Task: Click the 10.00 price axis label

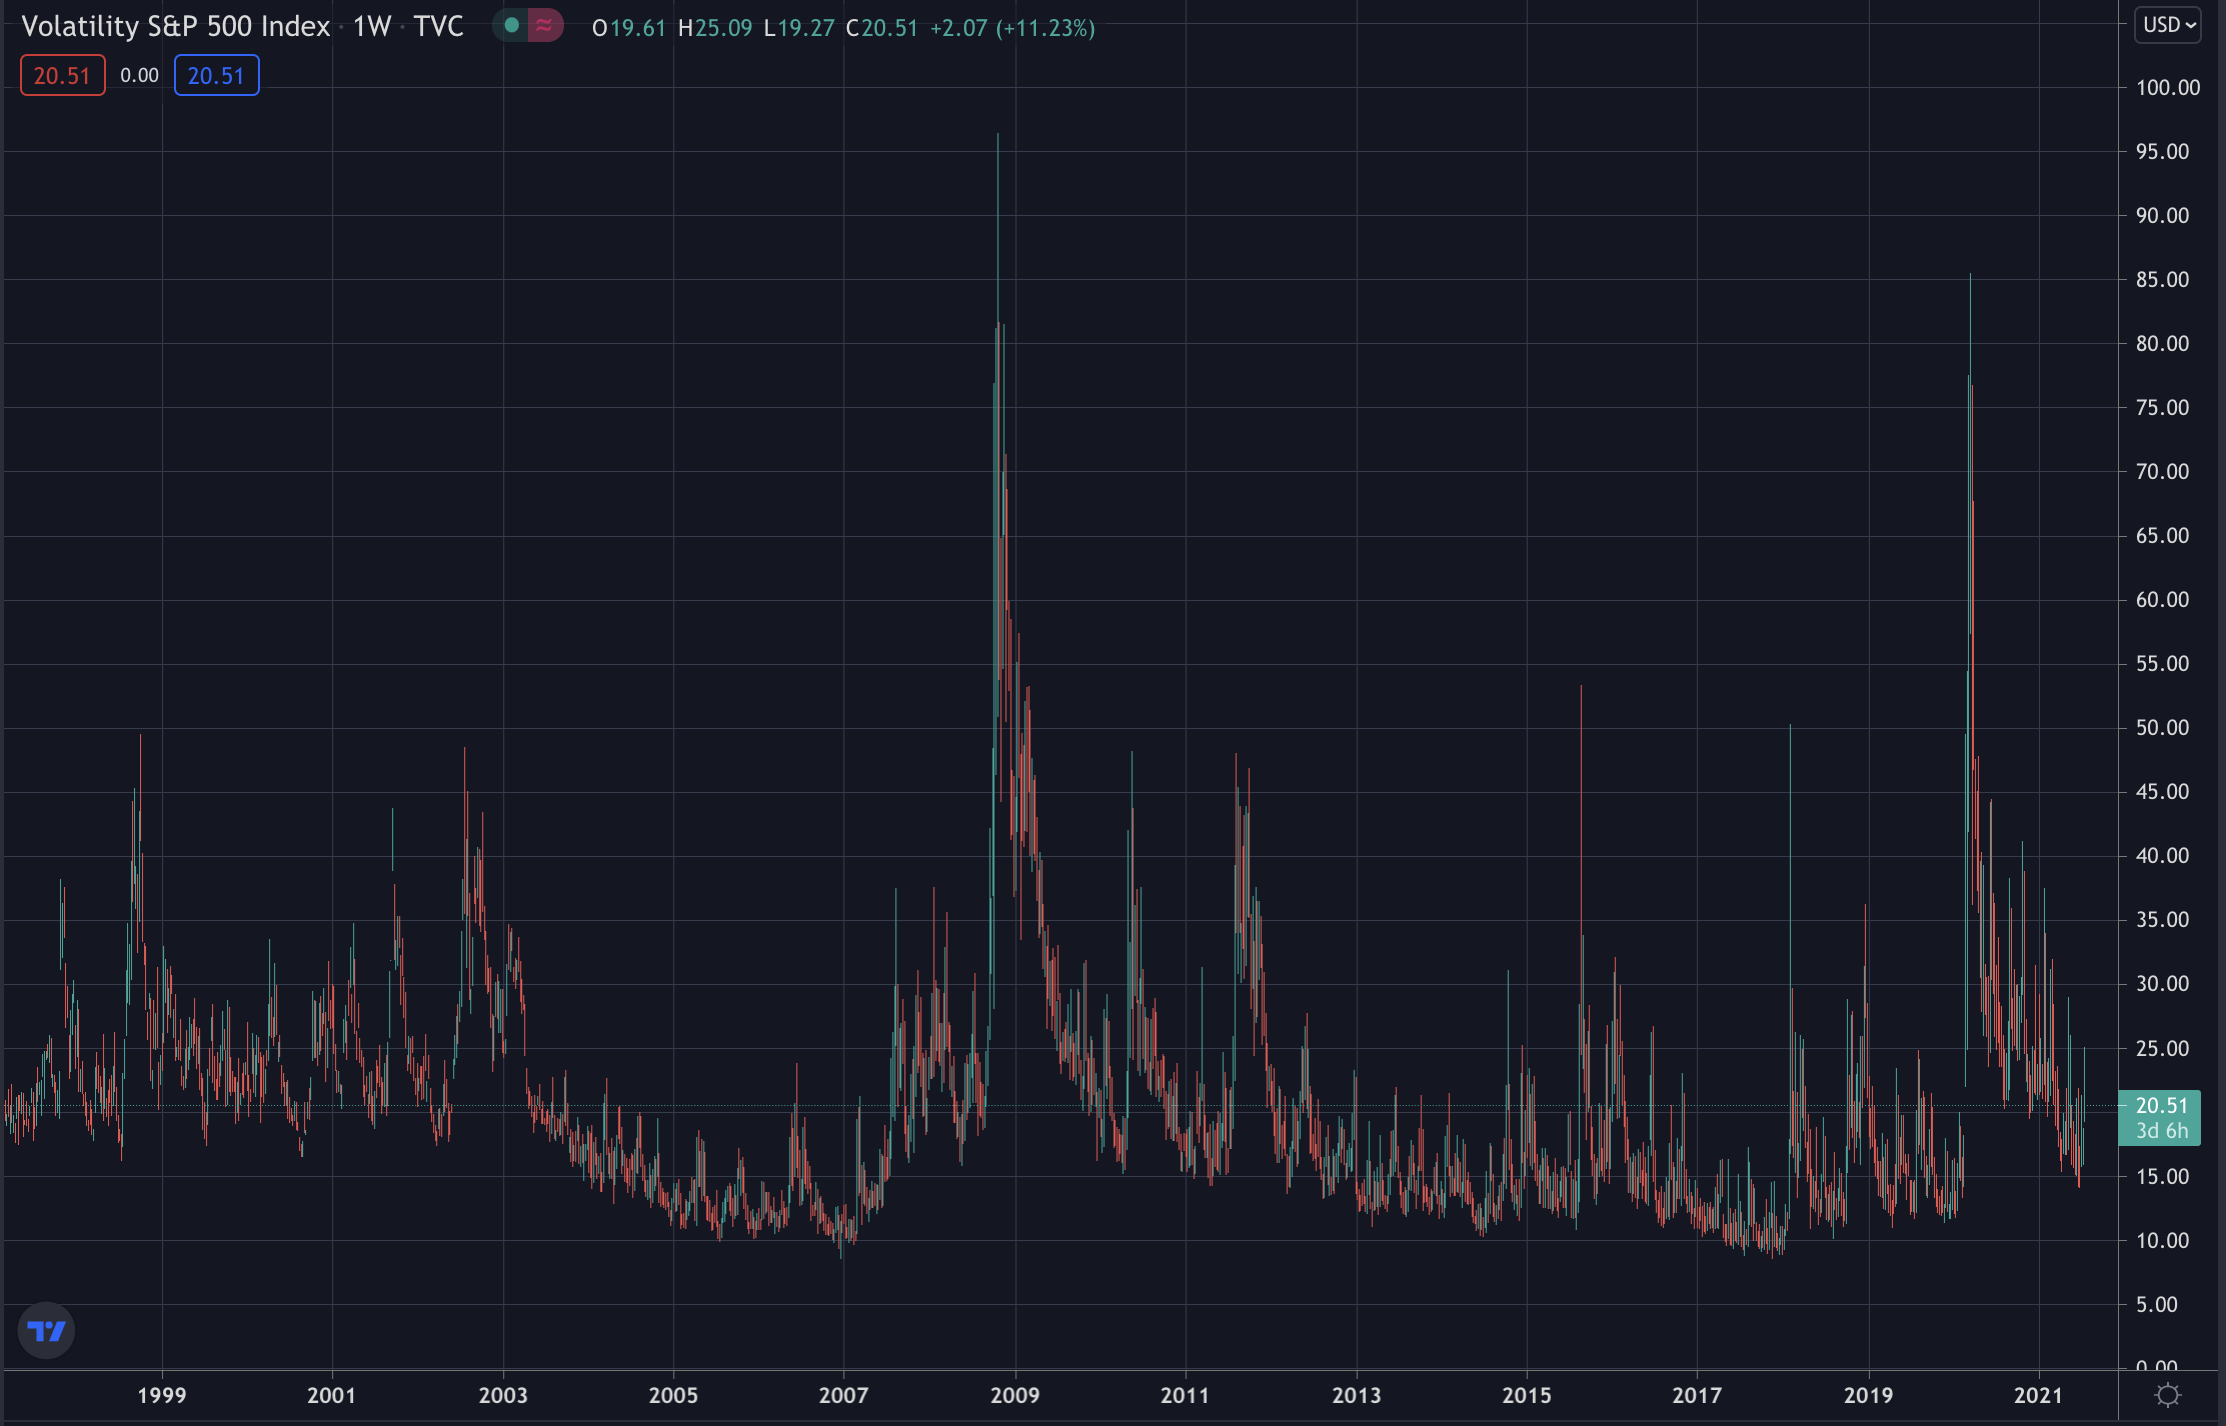Action: [2162, 1241]
